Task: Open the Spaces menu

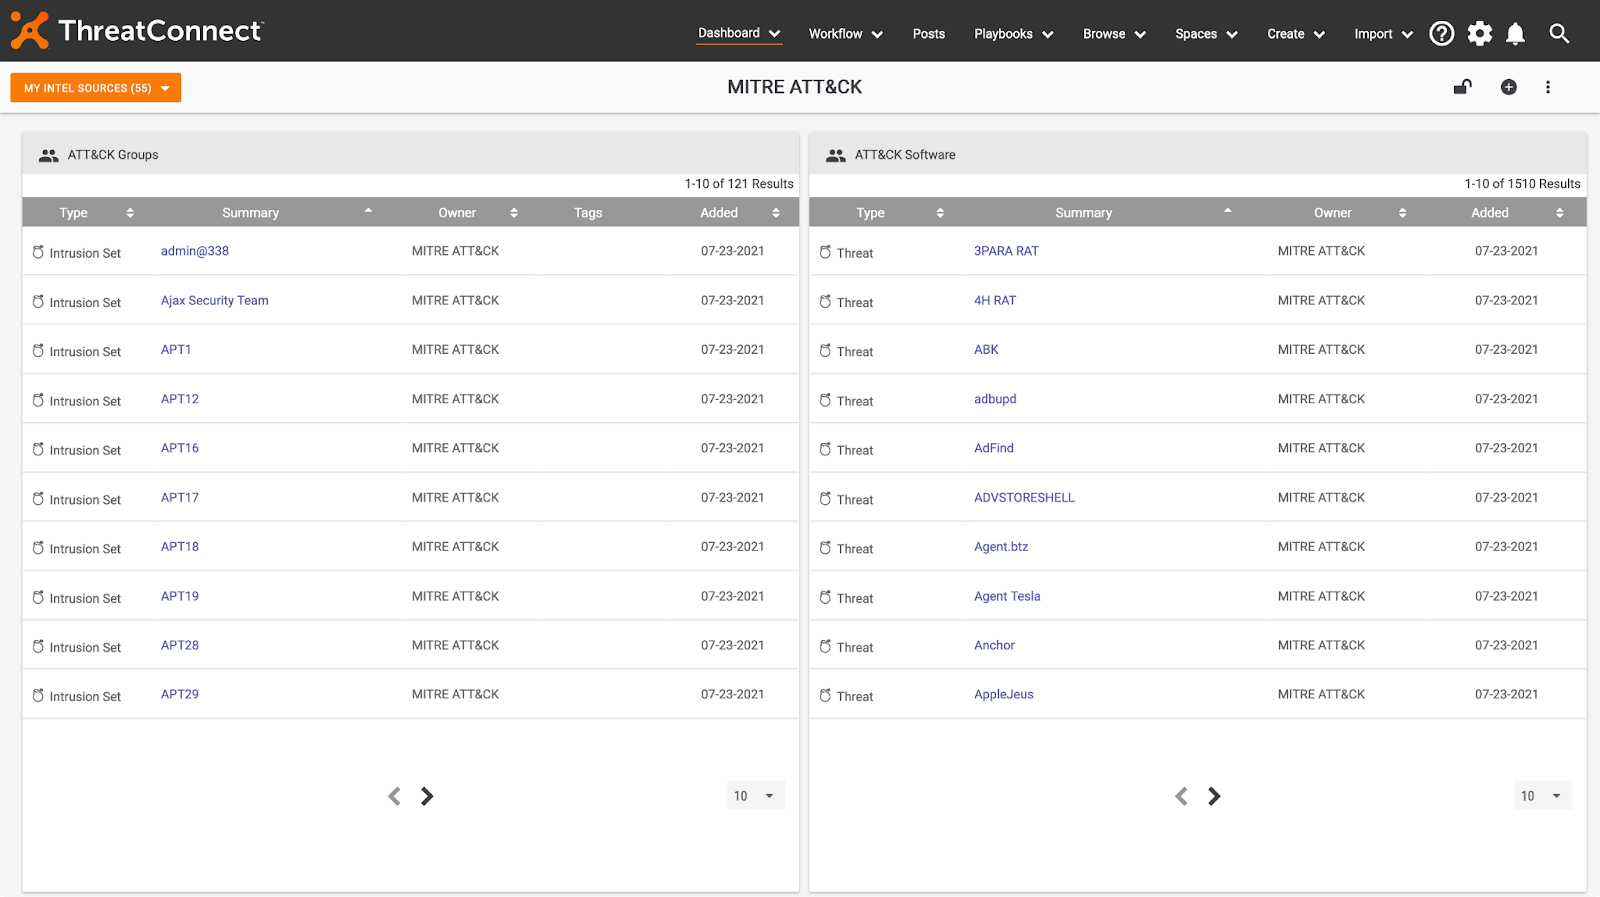Action: [1206, 34]
